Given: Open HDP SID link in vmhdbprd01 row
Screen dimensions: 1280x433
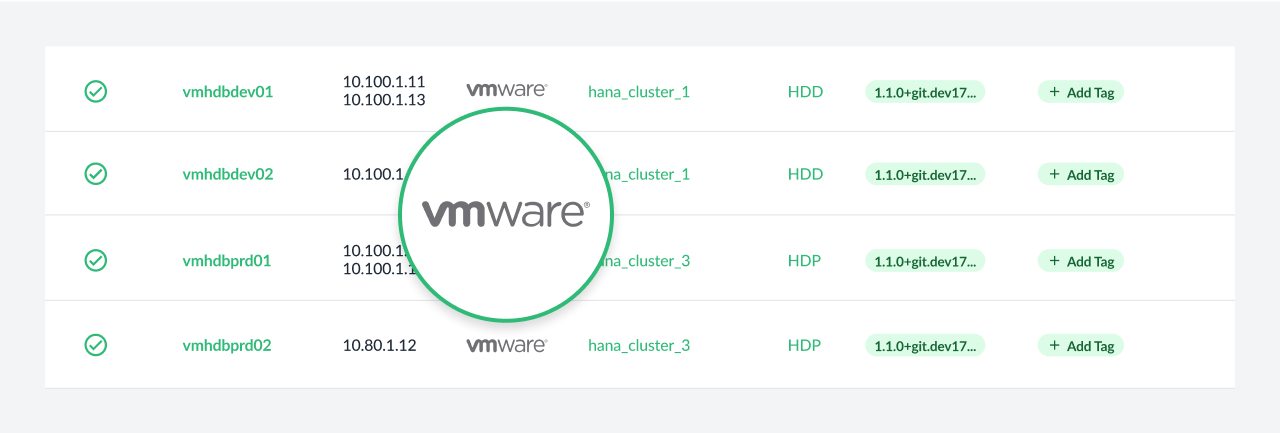Looking at the screenshot, I should (804, 261).
